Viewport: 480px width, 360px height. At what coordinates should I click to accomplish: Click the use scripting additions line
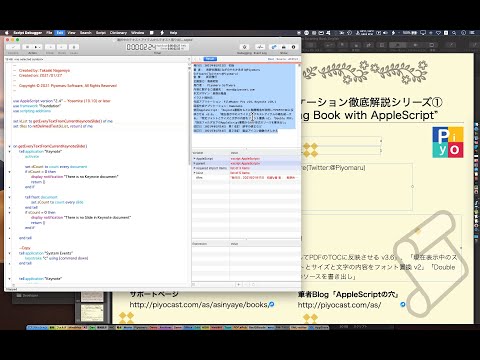tap(32, 111)
